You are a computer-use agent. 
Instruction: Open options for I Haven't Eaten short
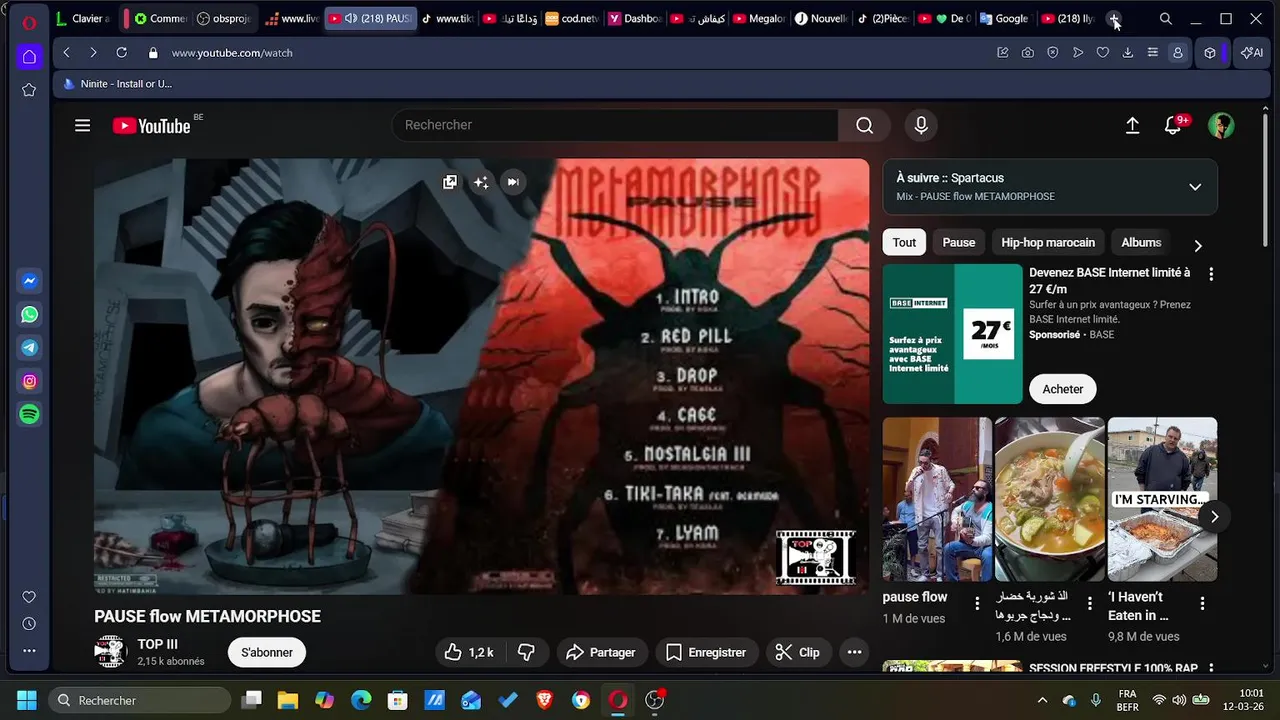(1203, 603)
